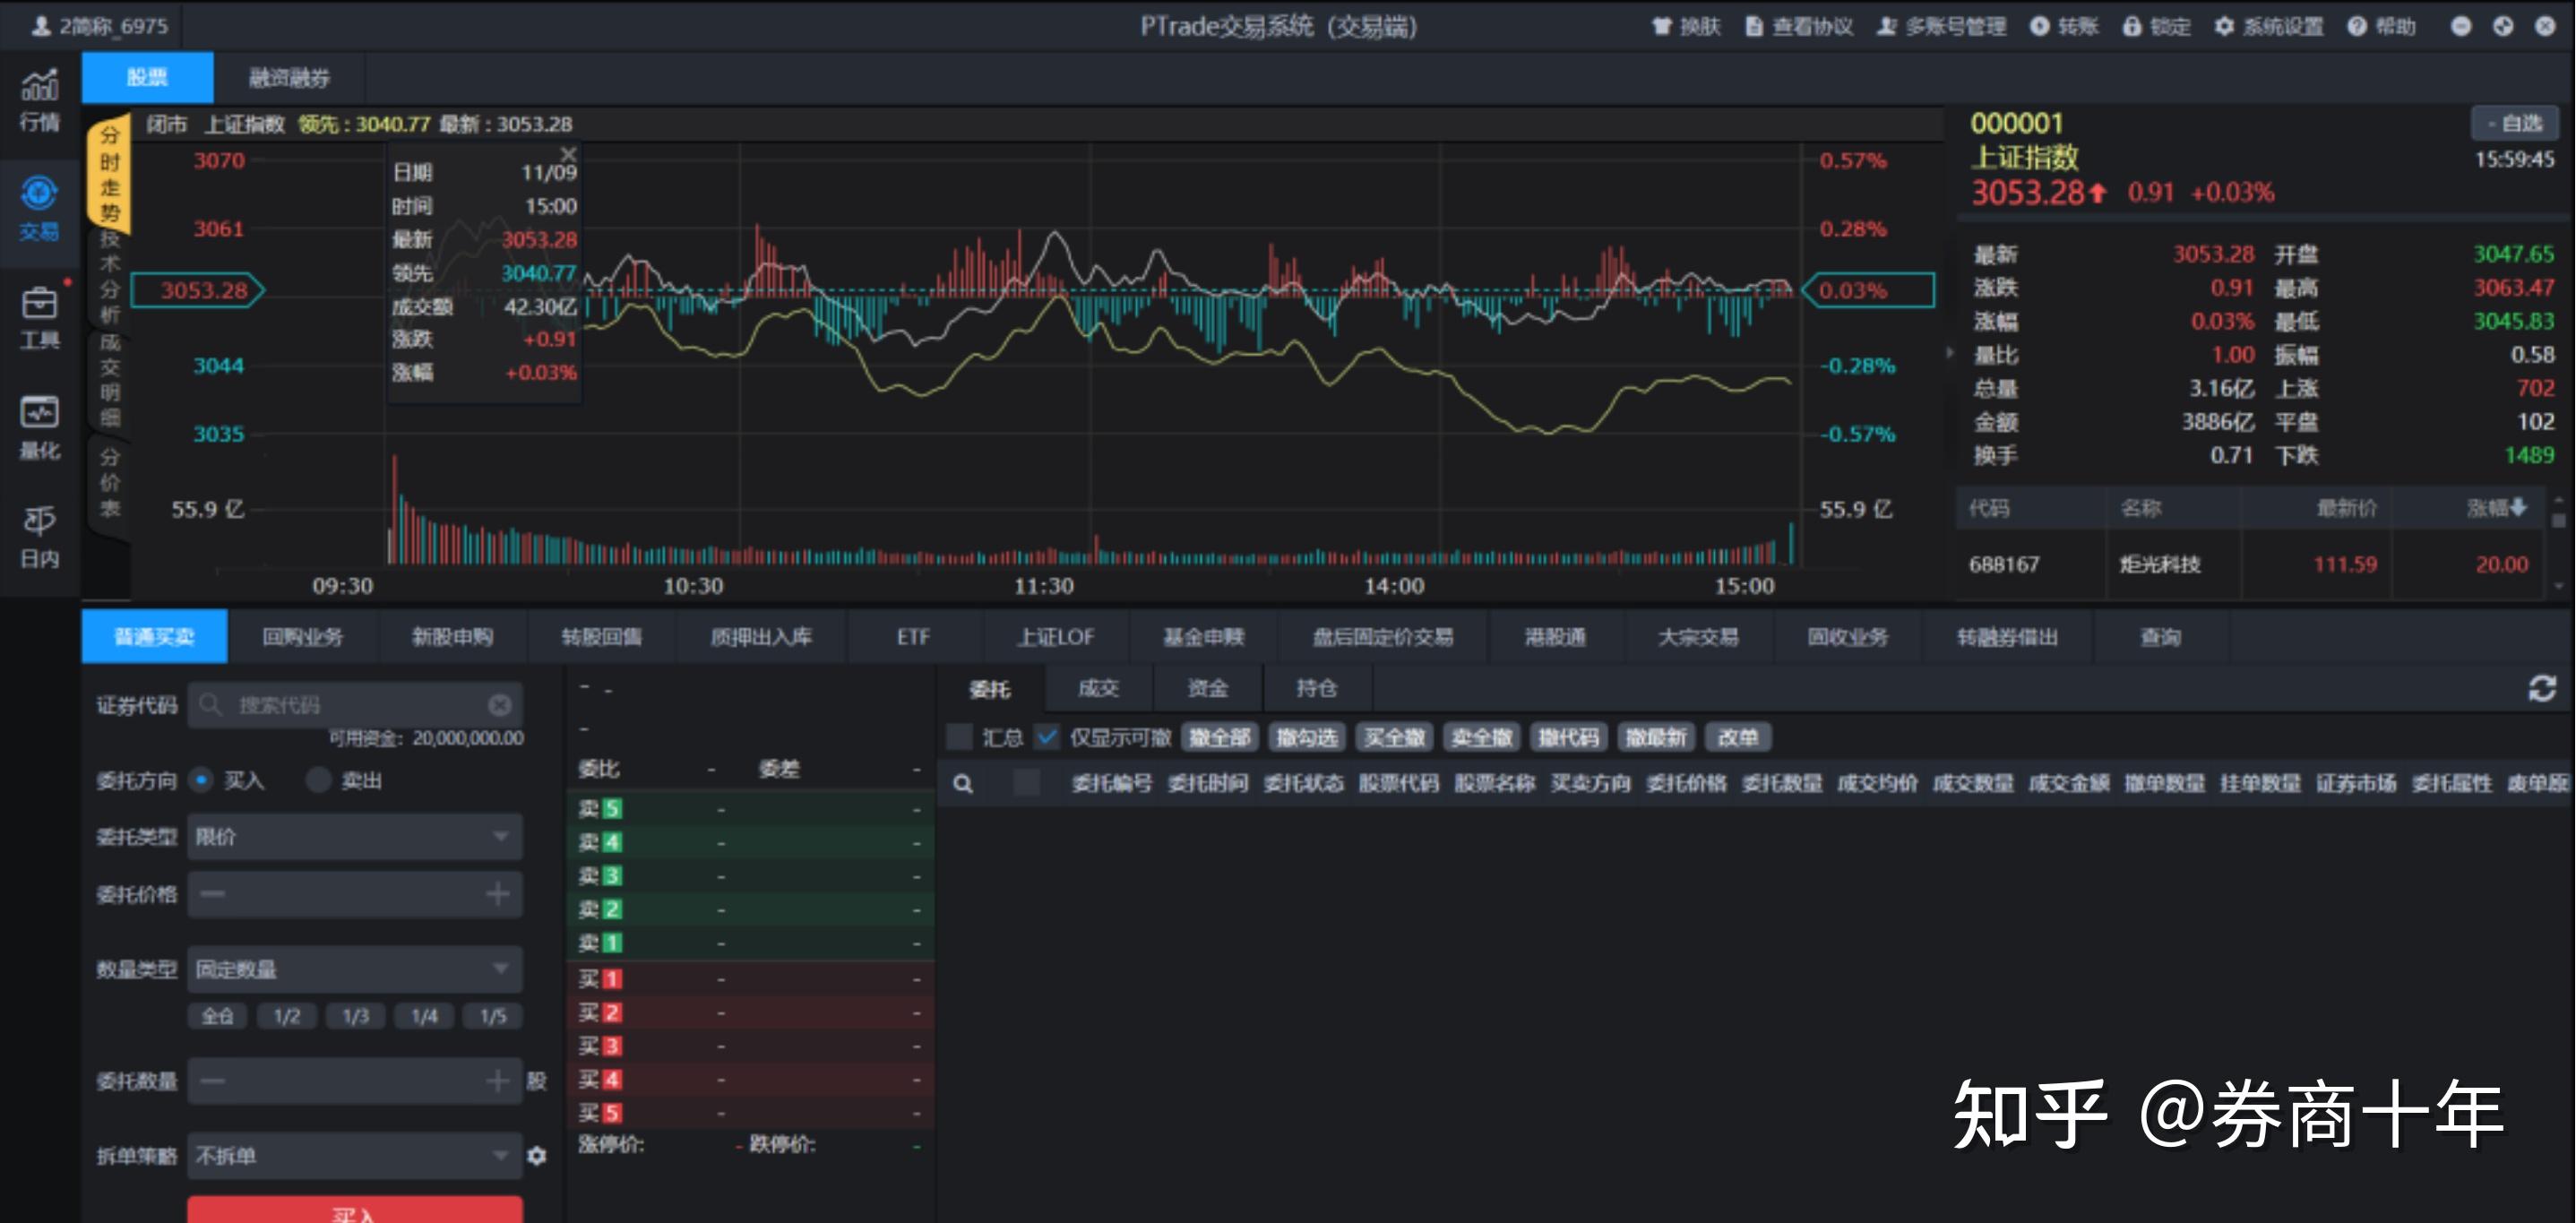Click the red 买入 buy button
This screenshot has width=2576, height=1223.
pyautogui.click(x=355, y=1212)
